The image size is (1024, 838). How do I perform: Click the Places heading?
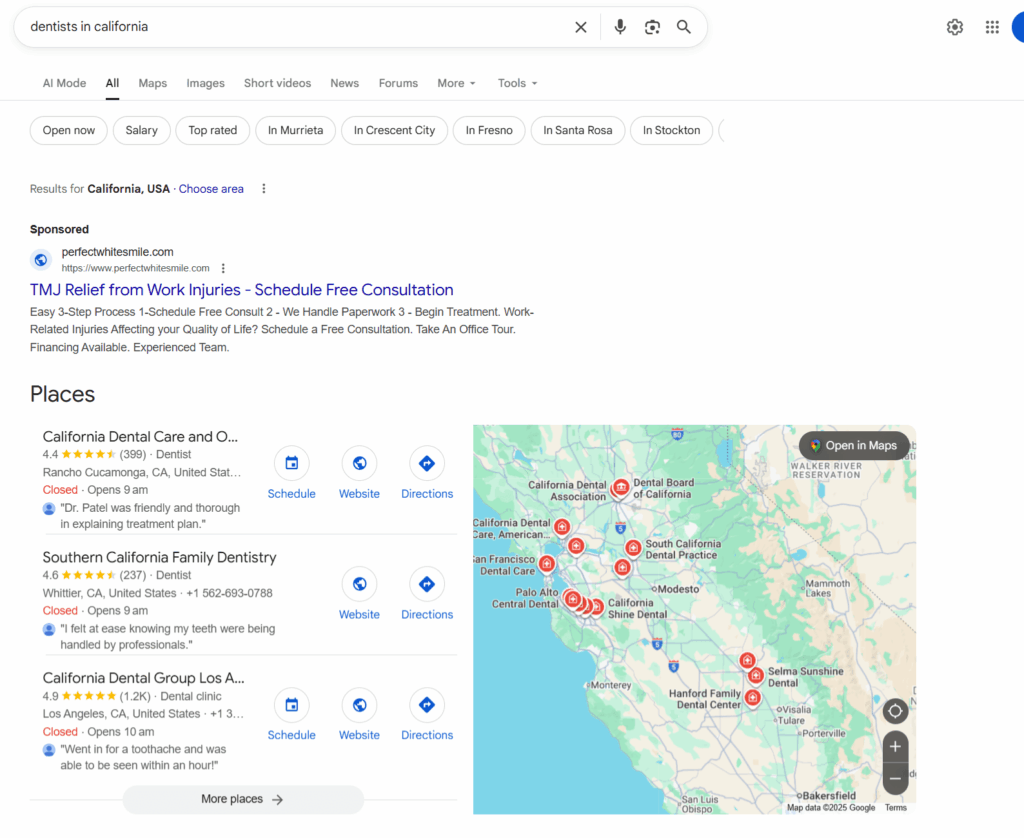coord(63,395)
